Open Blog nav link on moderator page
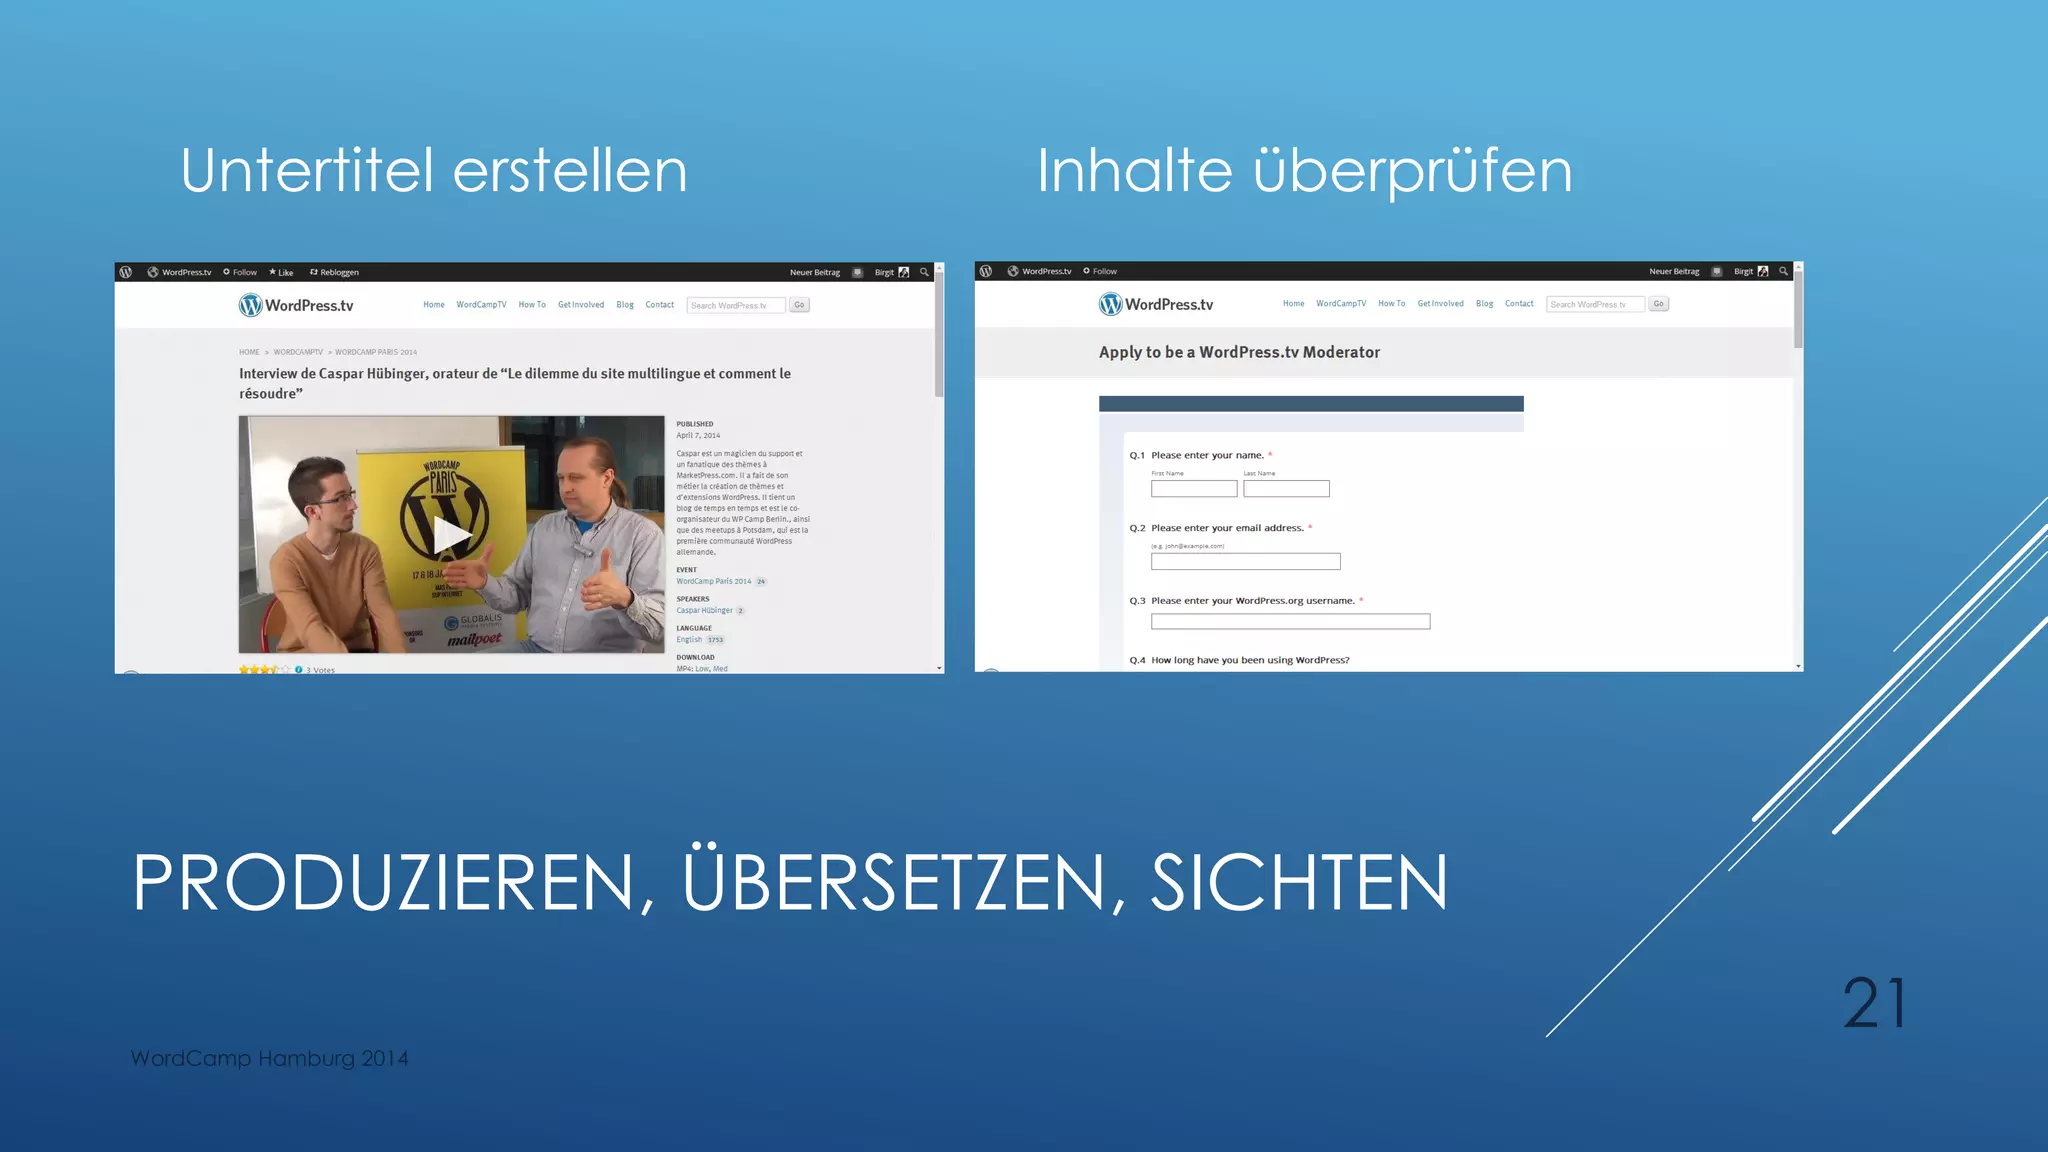This screenshot has width=2048, height=1152. [x=1485, y=304]
